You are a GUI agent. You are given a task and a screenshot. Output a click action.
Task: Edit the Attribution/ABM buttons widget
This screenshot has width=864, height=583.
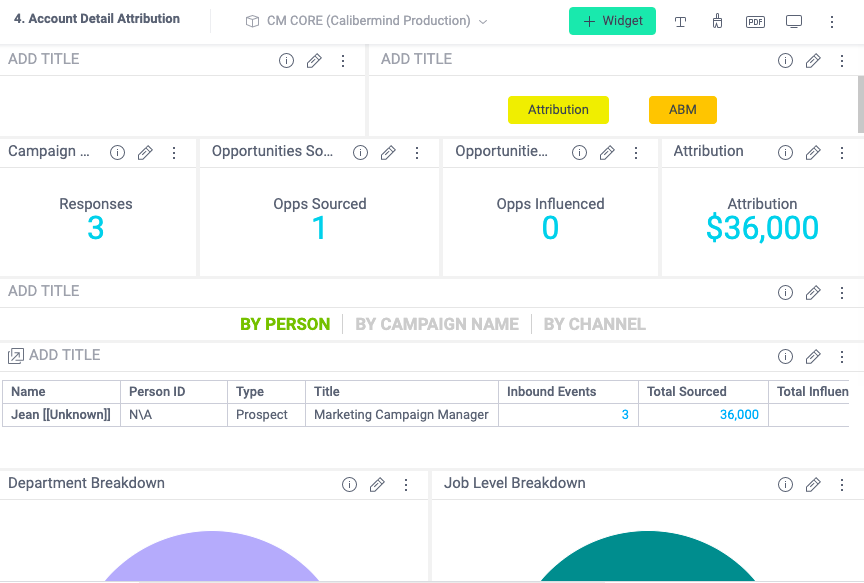click(x=813, y=61)
